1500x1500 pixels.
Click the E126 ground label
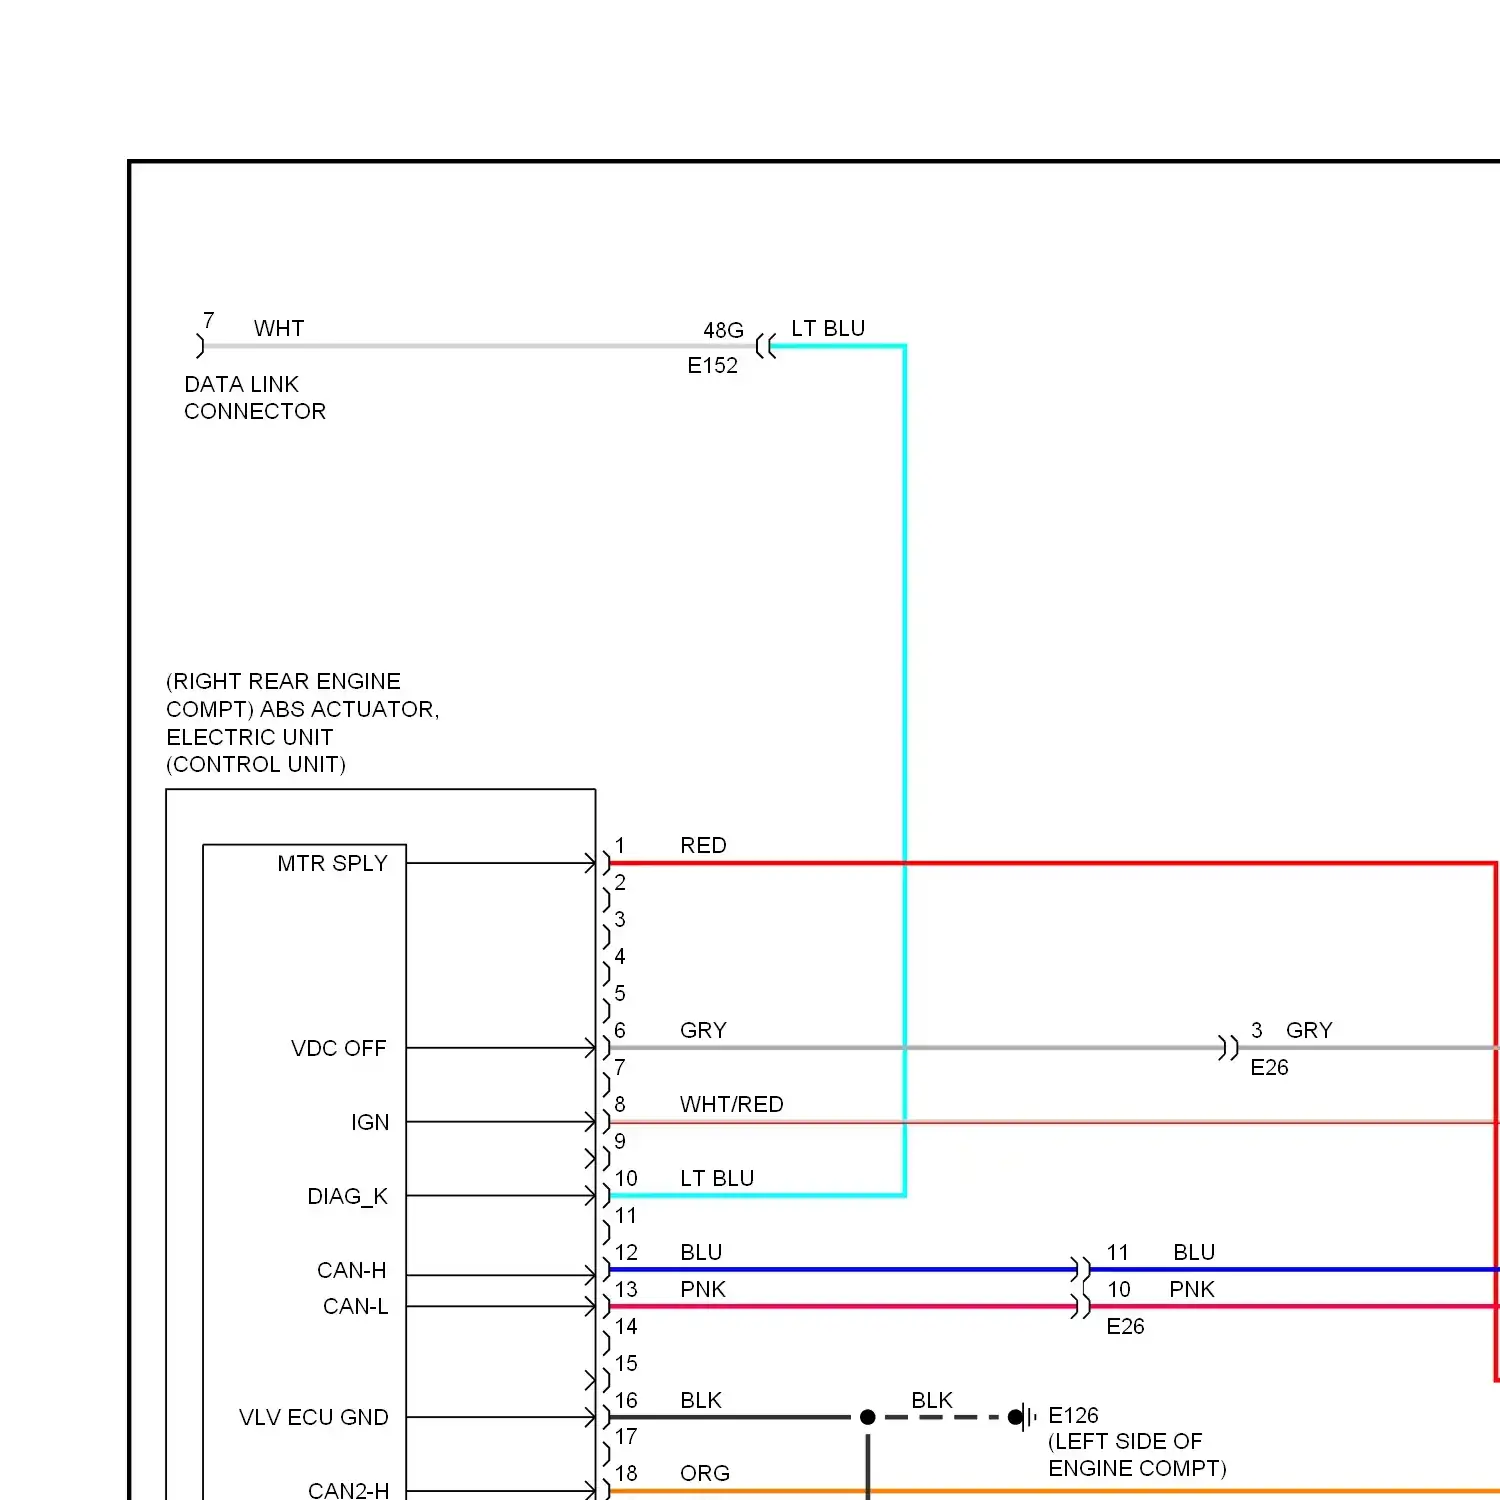point(1073,1416)
